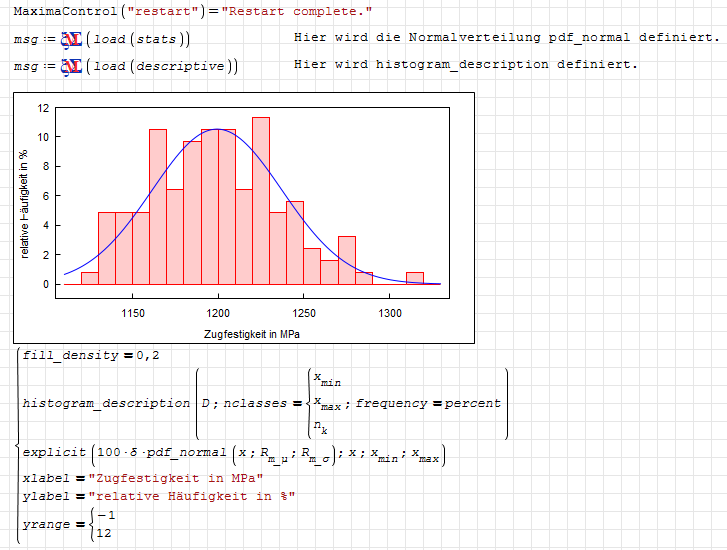Click the text about histogram_description definition
Screen dimensions: 727x550
[466, 65]
